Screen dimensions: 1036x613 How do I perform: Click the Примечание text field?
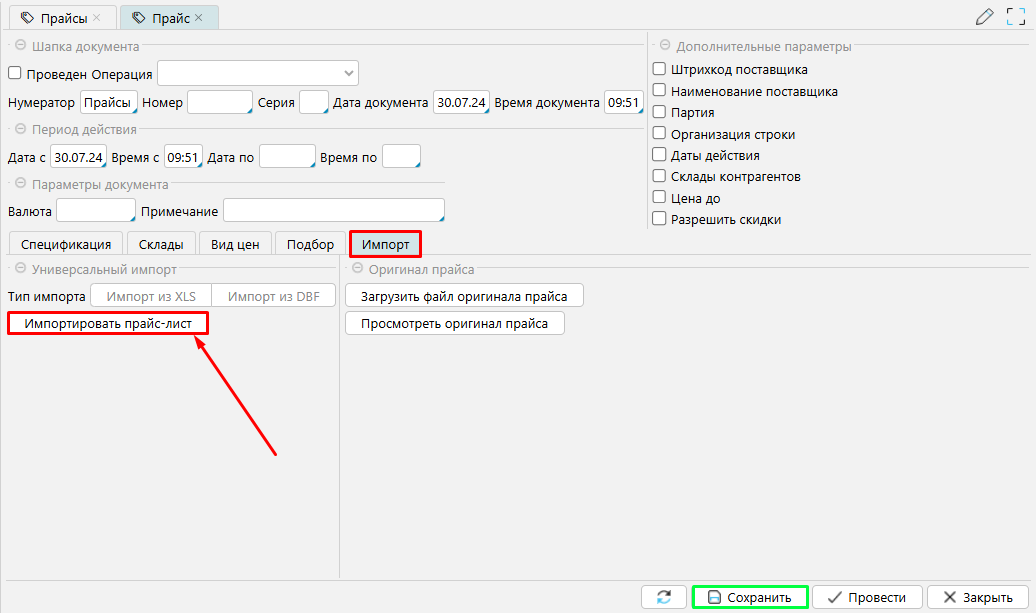tap(333, 211)
